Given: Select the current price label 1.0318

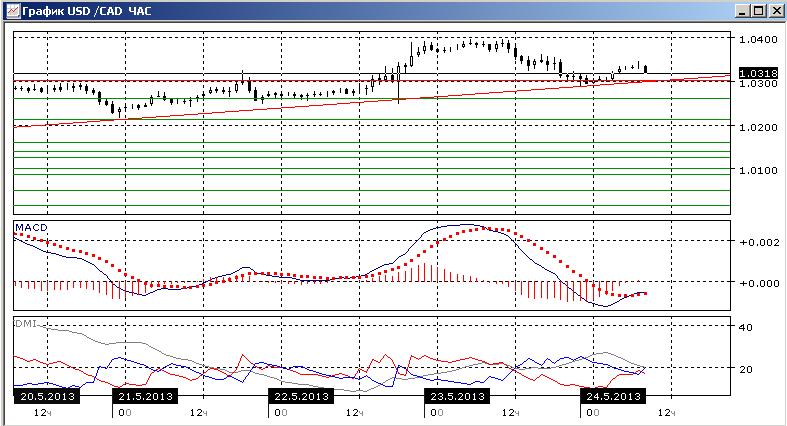Looking at the screenshot, I should click(x=758, y=73).
